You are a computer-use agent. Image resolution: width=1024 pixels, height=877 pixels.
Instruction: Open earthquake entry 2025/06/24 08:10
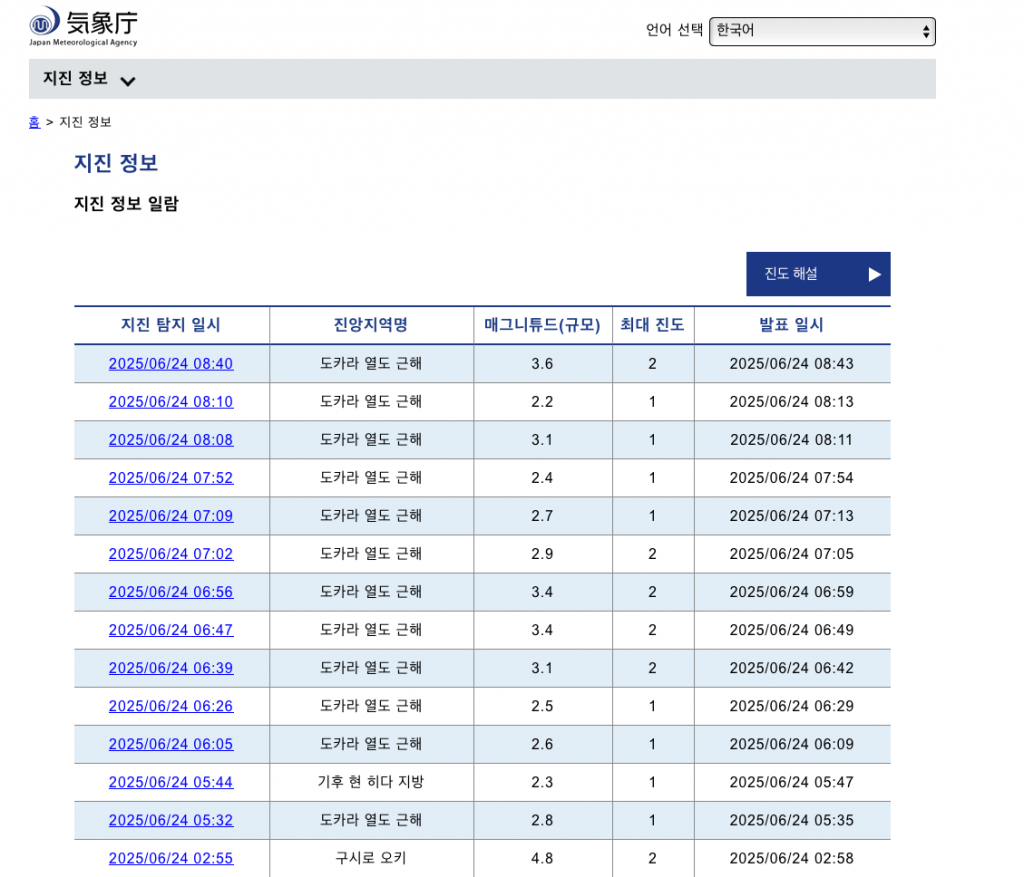coord(171,402)
